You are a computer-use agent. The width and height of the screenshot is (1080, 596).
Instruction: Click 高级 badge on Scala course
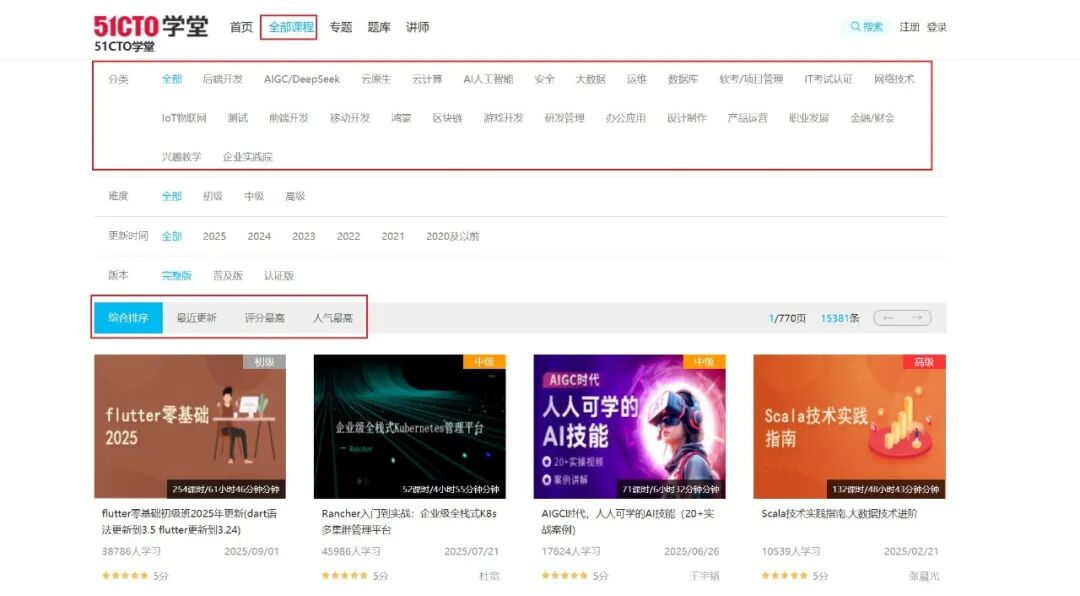pos(923,362)
